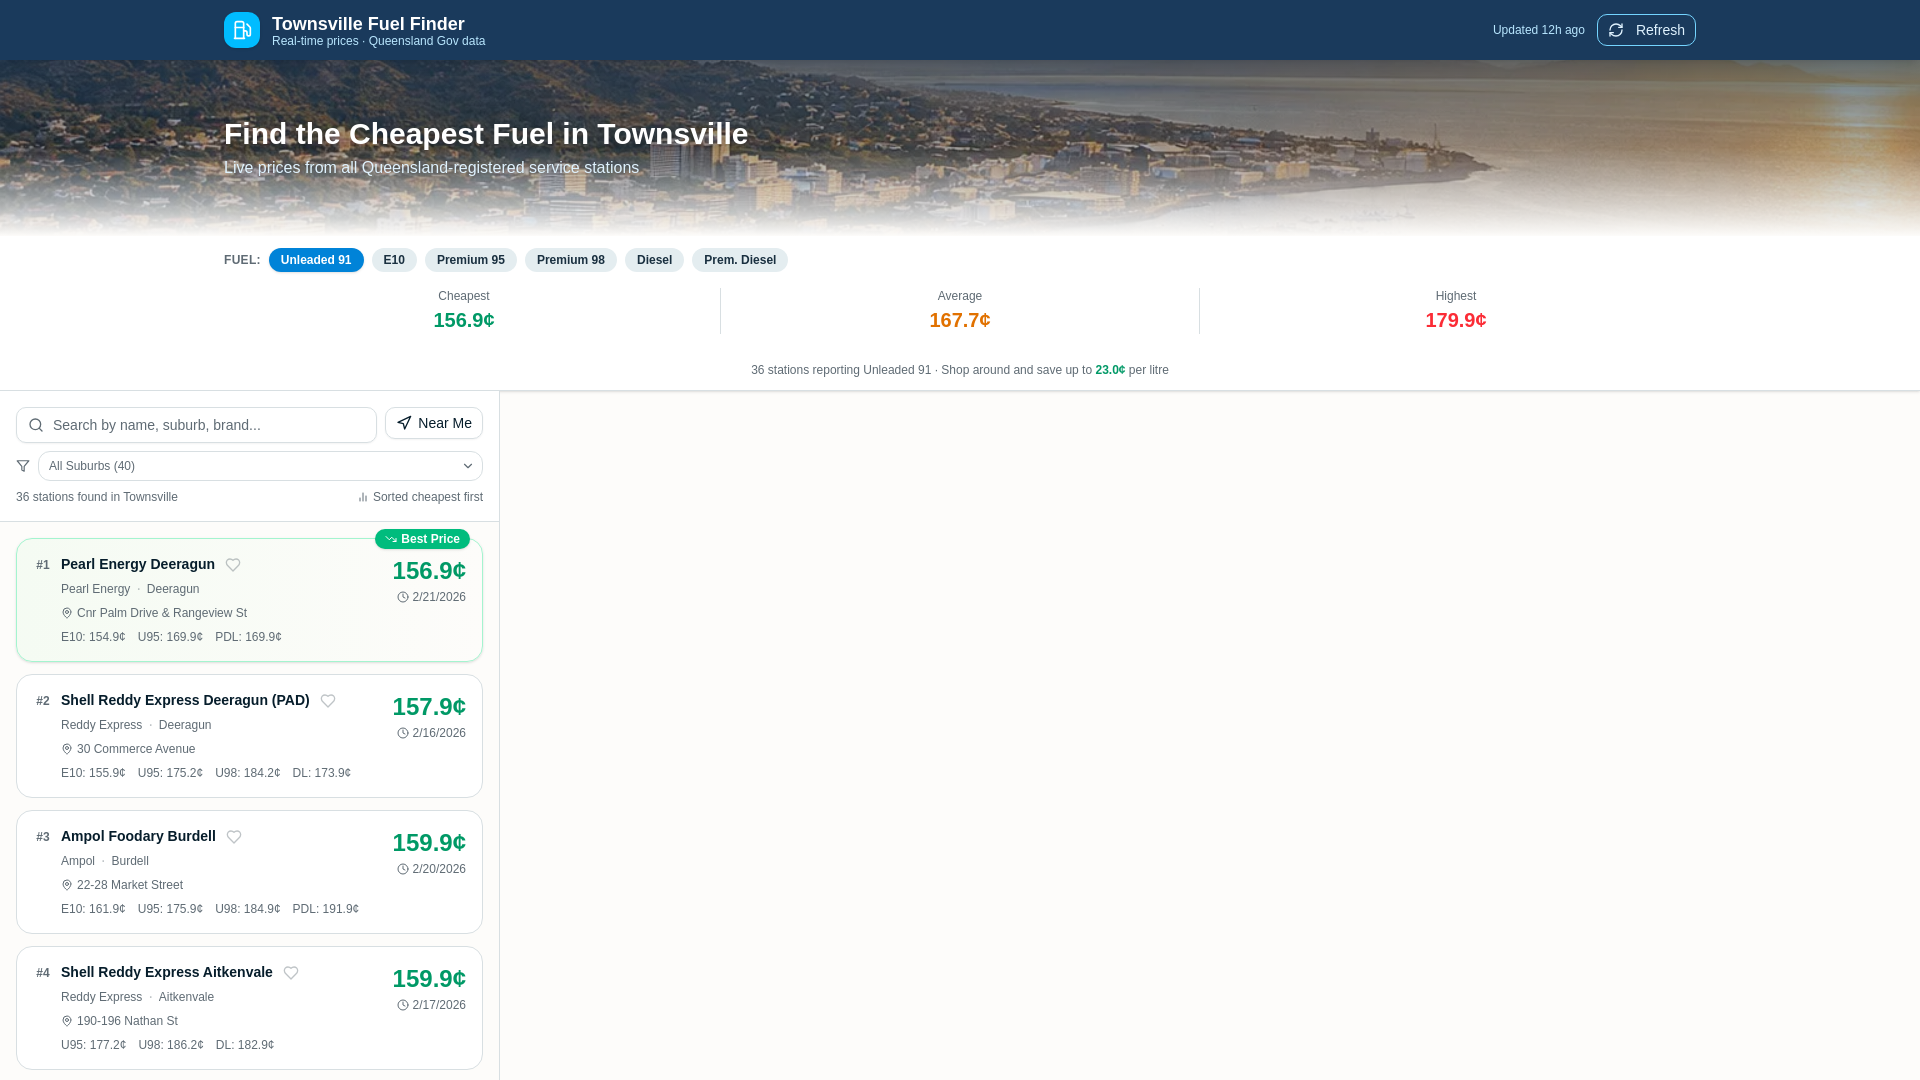1920x1080 pixels.
Task: Click the search magnifier icon
Action: pos(36,425)
